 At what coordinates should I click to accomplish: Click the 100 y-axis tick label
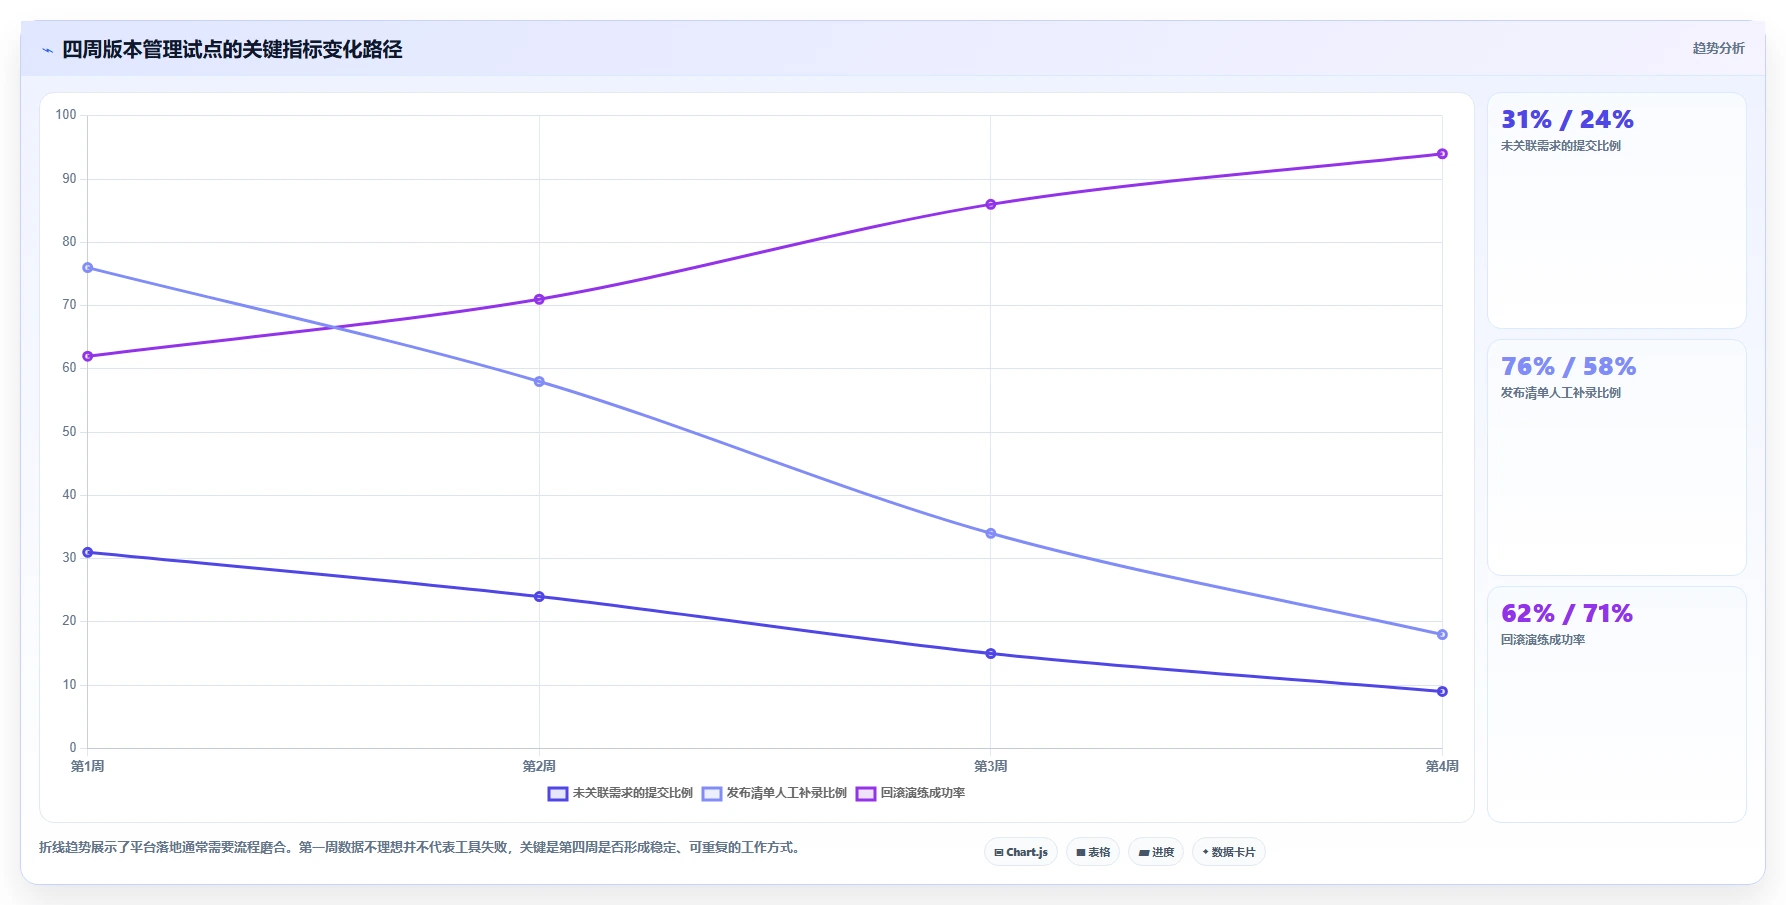(x=66, y=115)
